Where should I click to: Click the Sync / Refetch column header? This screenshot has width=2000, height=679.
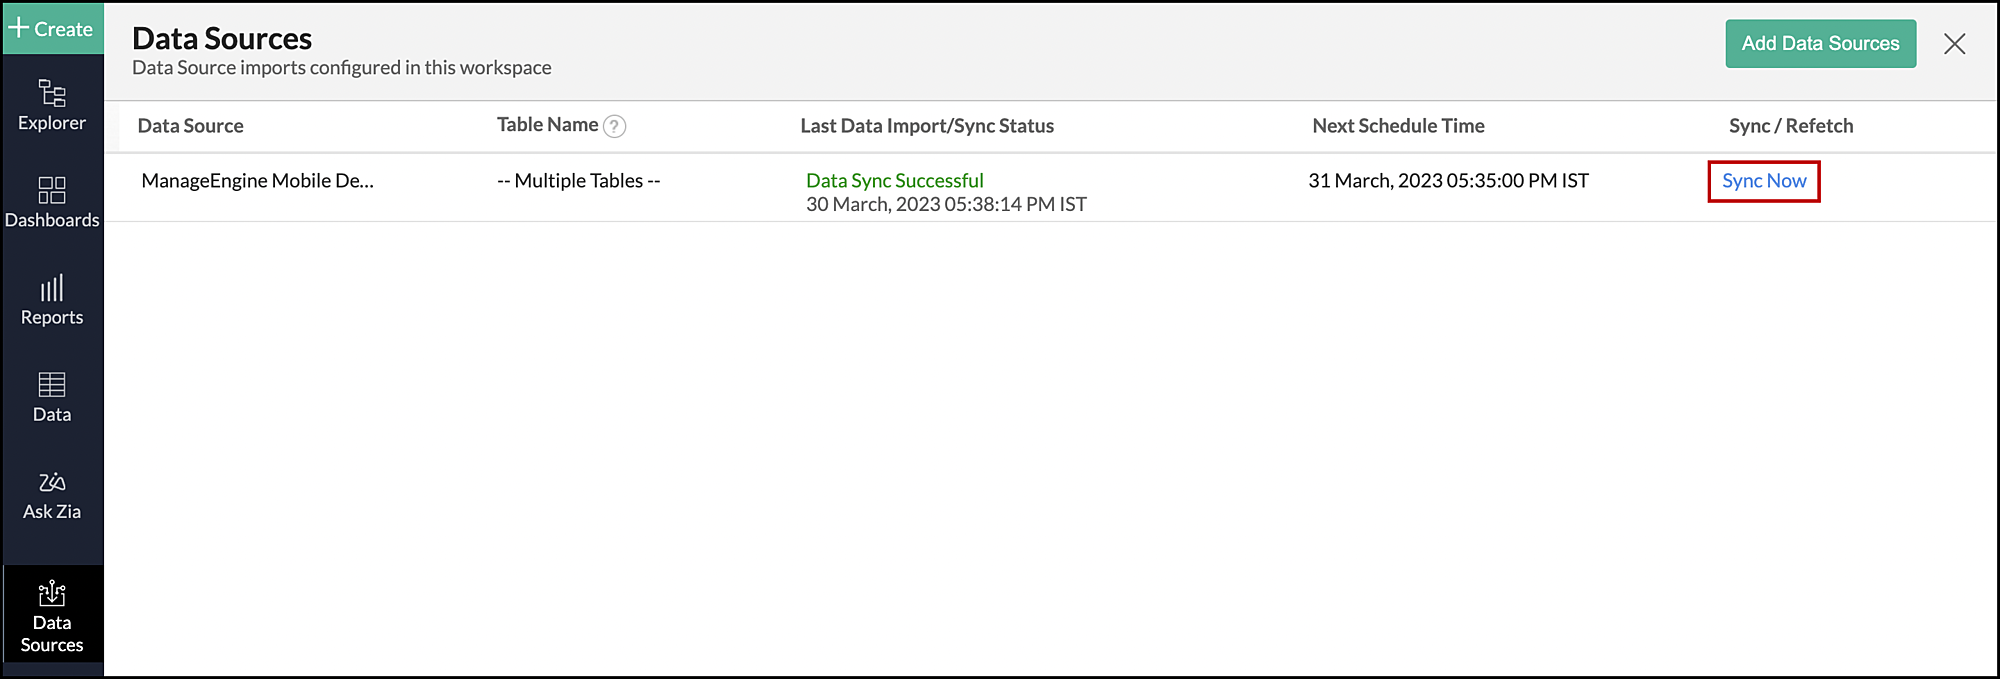[x=1791, y=126]
